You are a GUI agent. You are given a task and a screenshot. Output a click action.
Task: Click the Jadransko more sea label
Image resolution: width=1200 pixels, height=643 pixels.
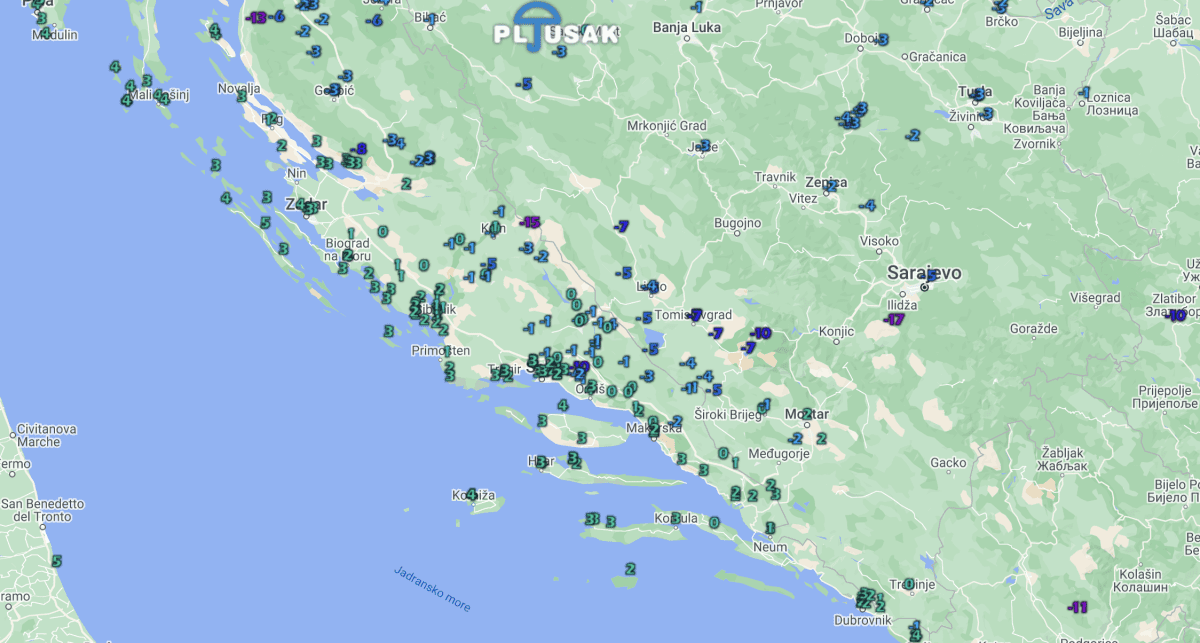click(431, 588)
